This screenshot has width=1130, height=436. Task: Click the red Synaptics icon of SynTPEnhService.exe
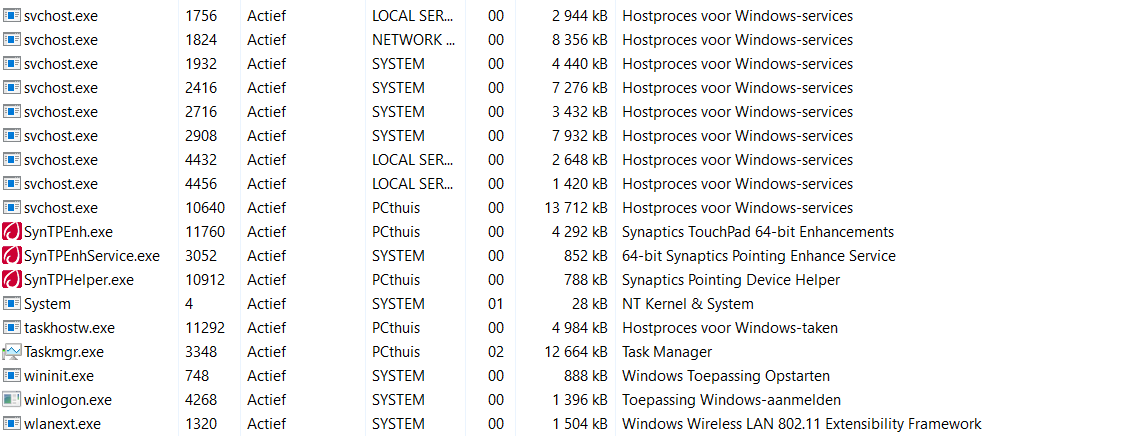tap(12, 256)
